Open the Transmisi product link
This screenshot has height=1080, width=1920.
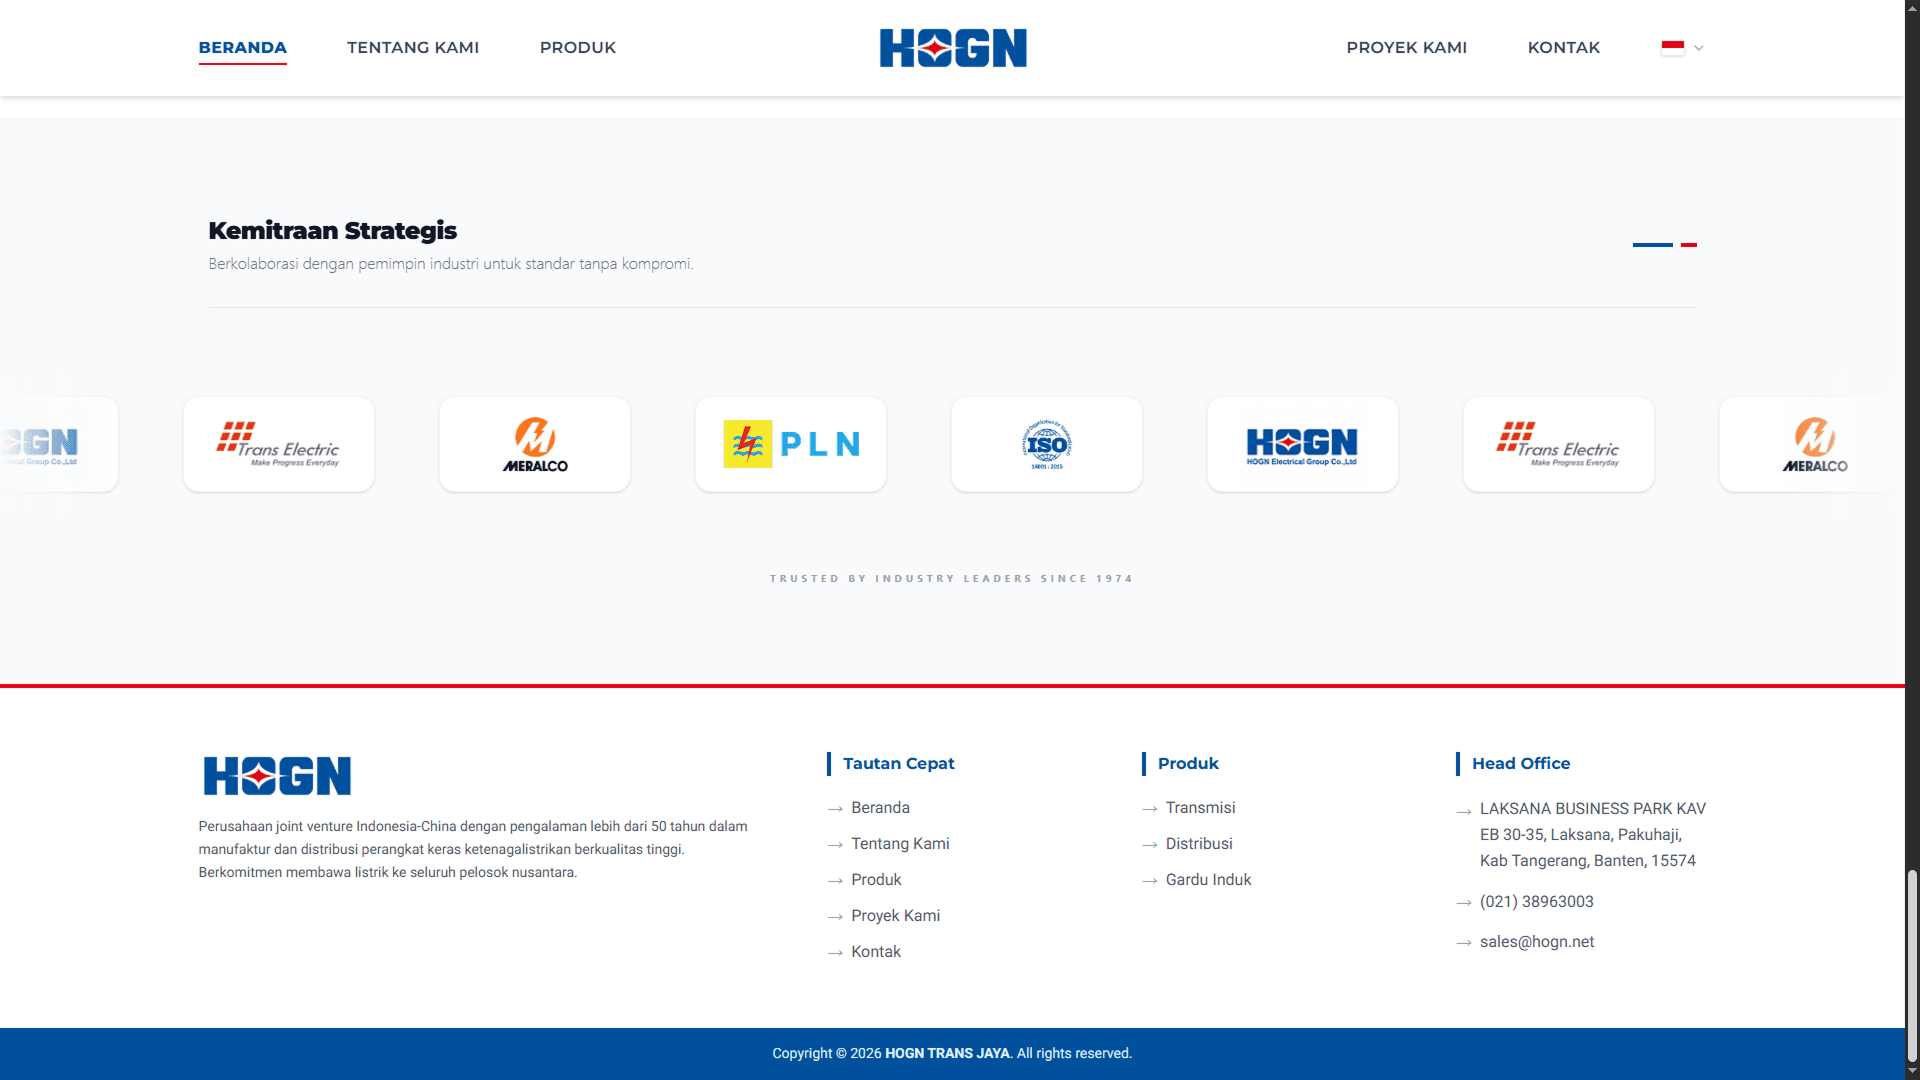coord(1200,808)
